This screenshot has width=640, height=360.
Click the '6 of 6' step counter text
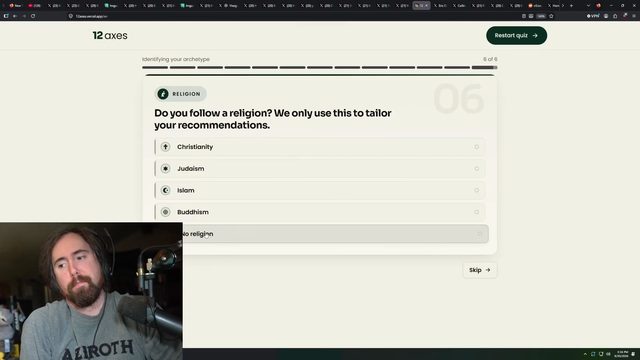click(x=490, y=59)
